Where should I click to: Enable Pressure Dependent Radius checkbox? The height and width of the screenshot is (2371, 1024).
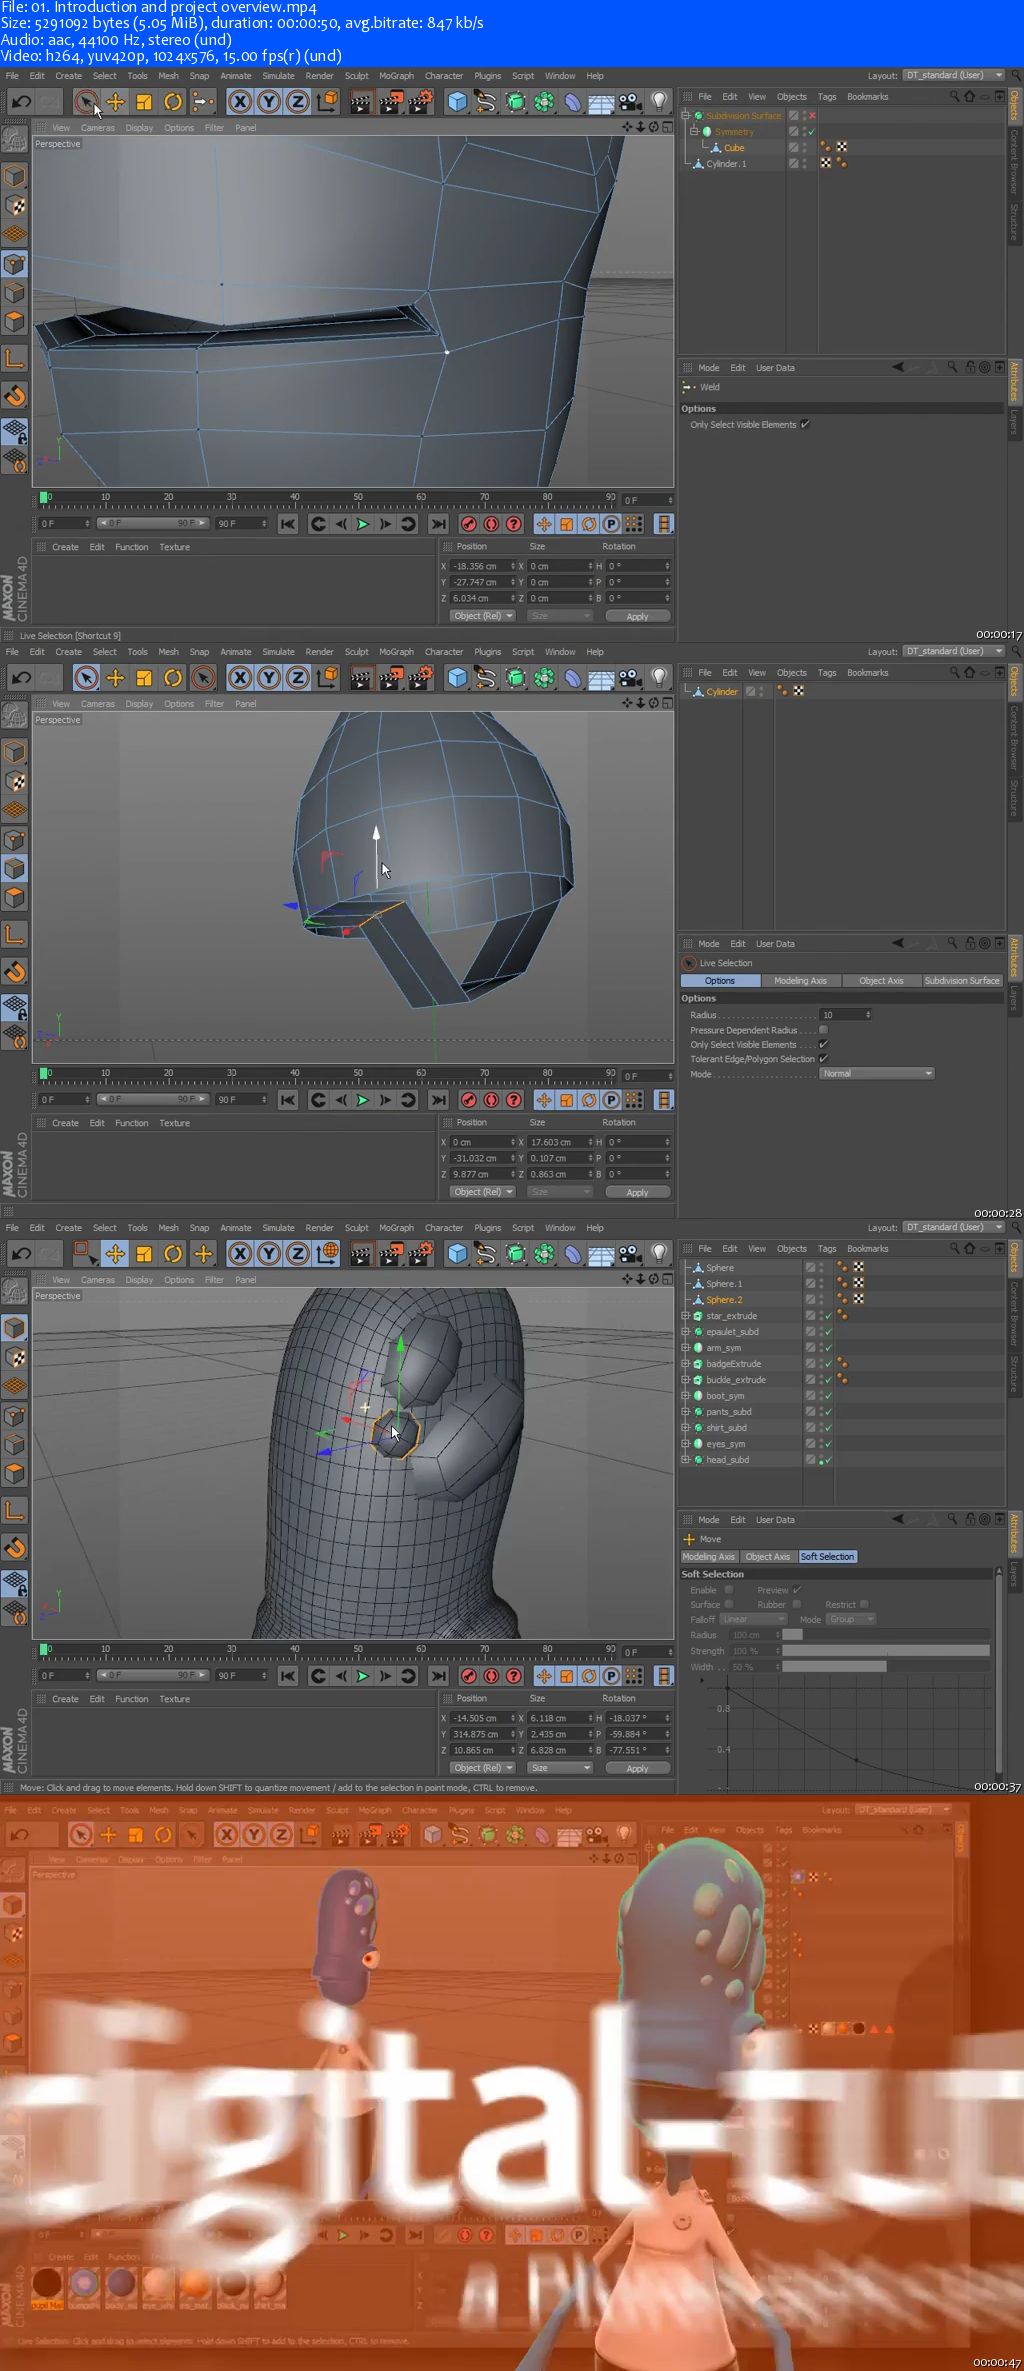pos(823,1030)
